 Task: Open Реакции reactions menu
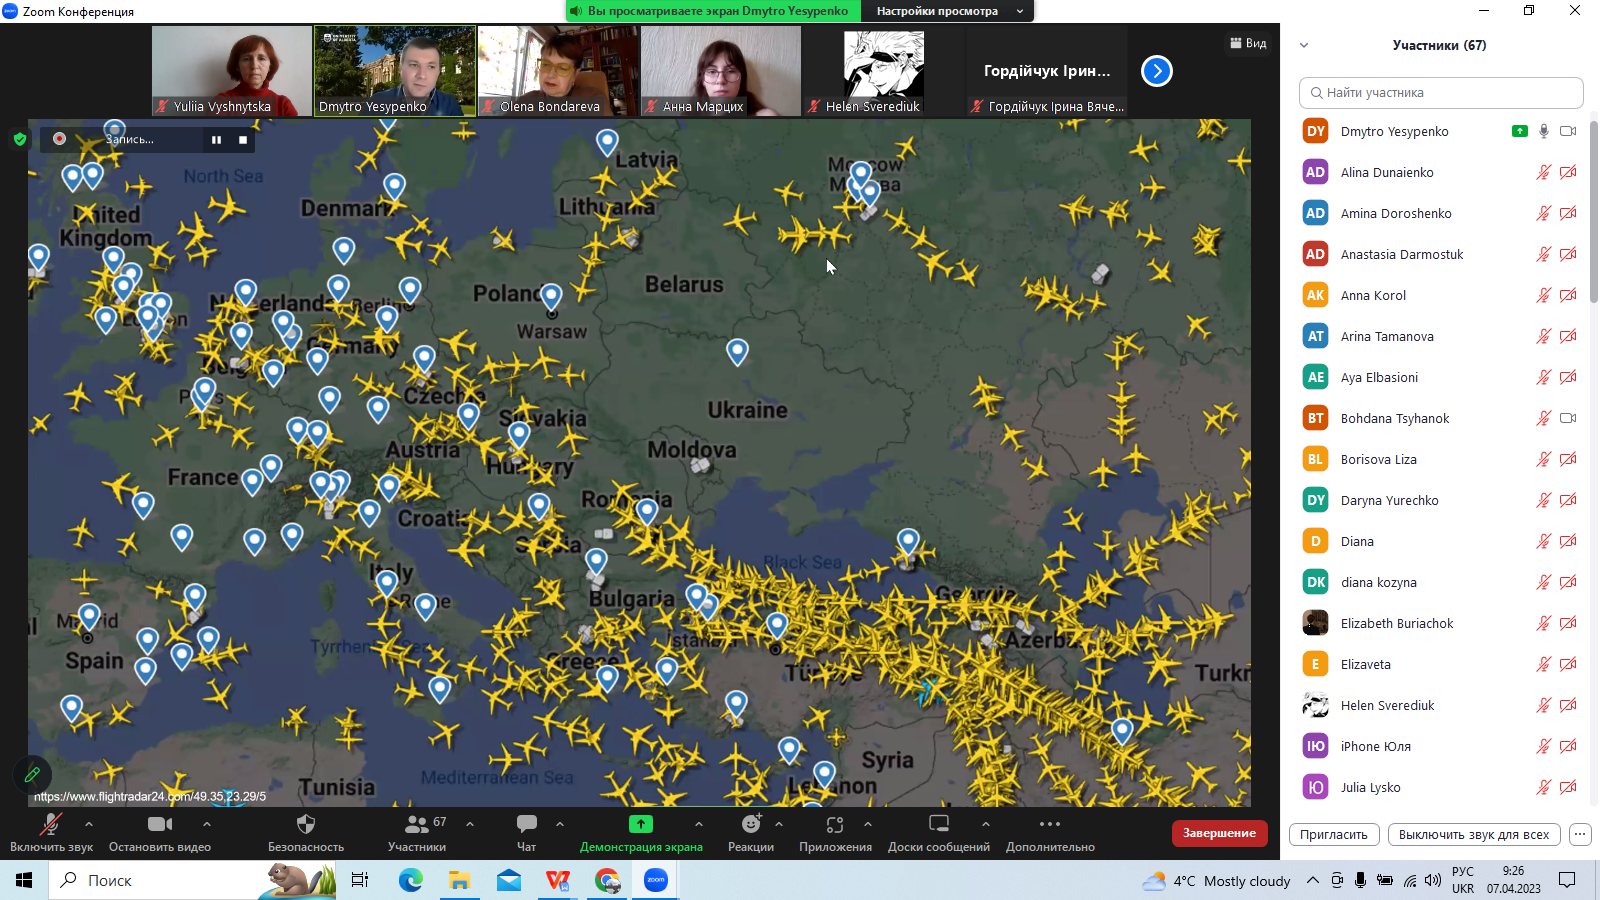click(x=751, y=824)
